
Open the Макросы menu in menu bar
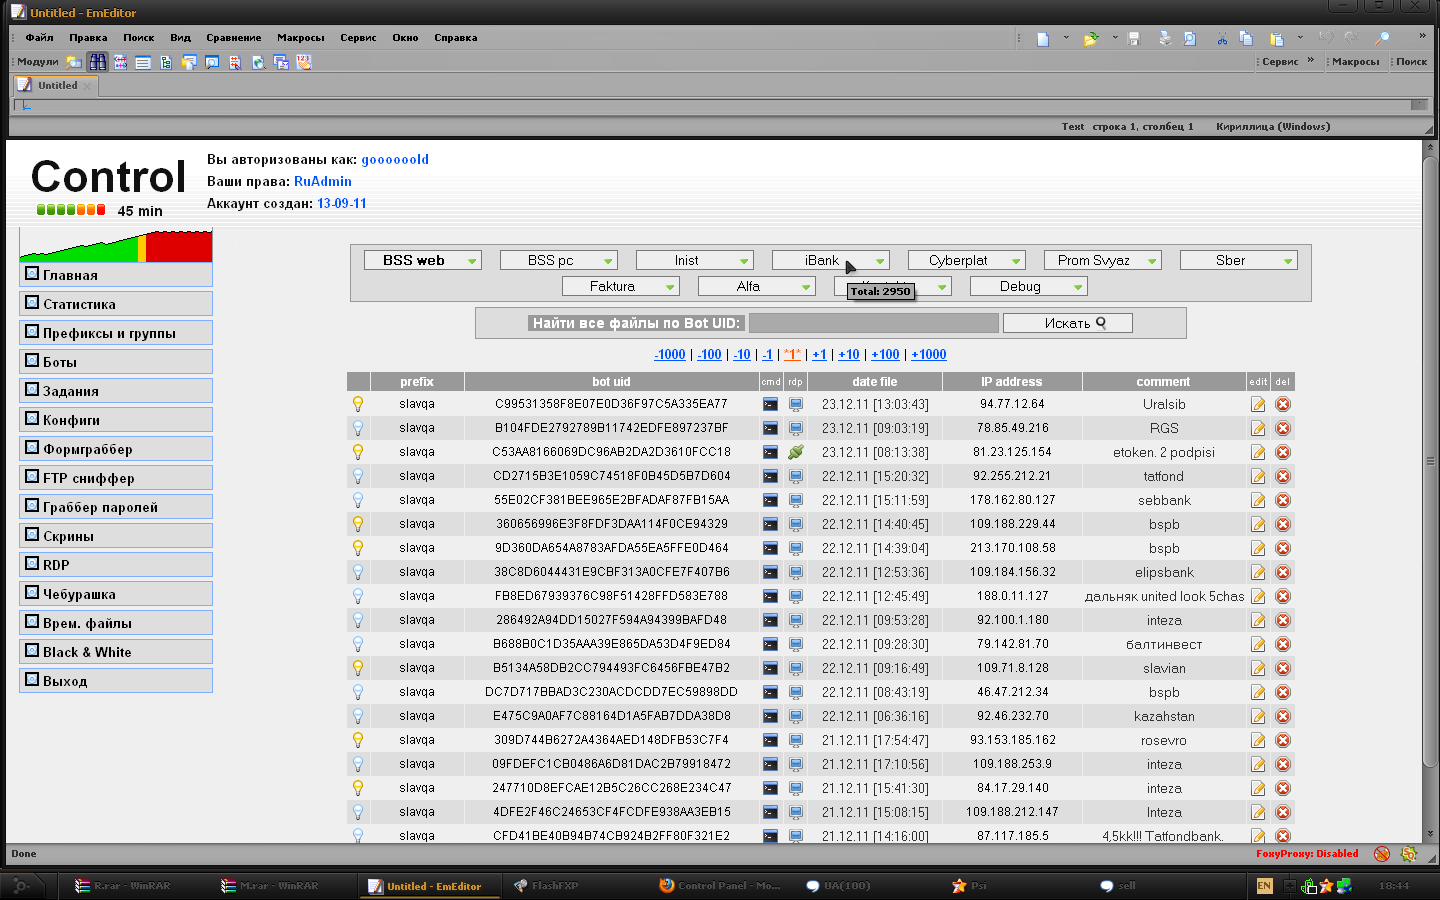click(x=301, y=38)
